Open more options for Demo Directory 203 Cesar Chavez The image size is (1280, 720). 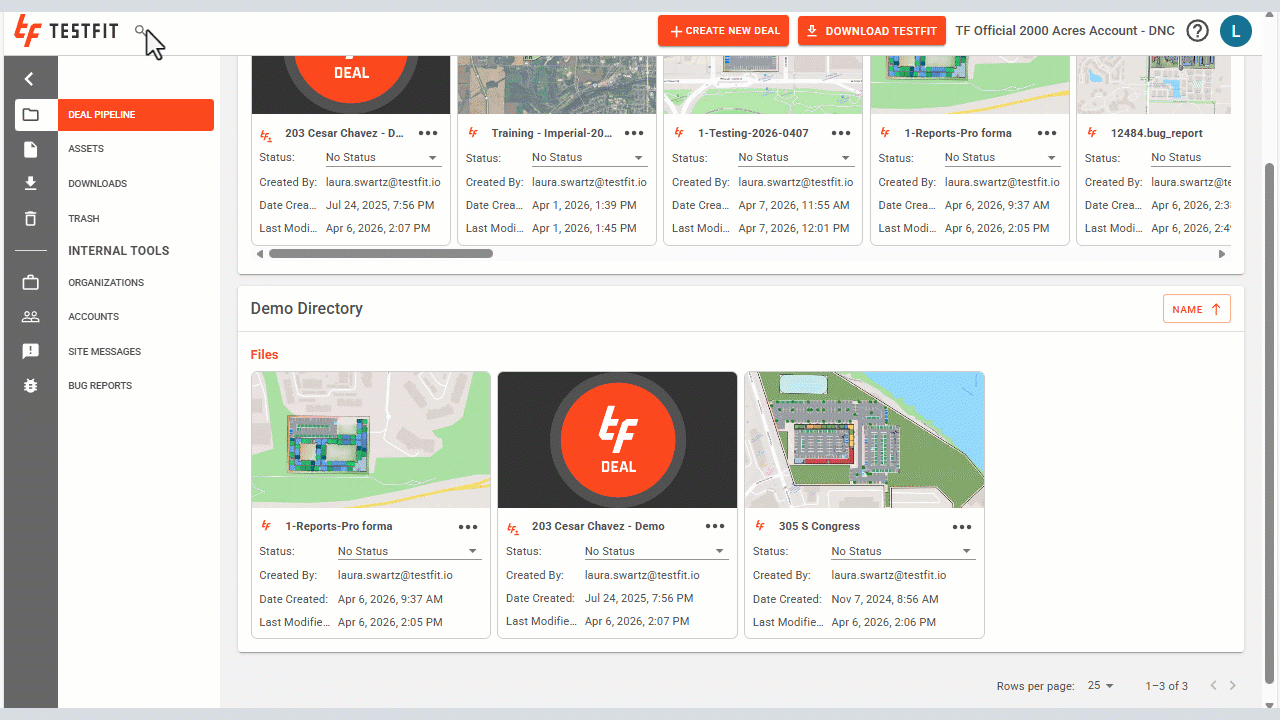click(715, 527)
